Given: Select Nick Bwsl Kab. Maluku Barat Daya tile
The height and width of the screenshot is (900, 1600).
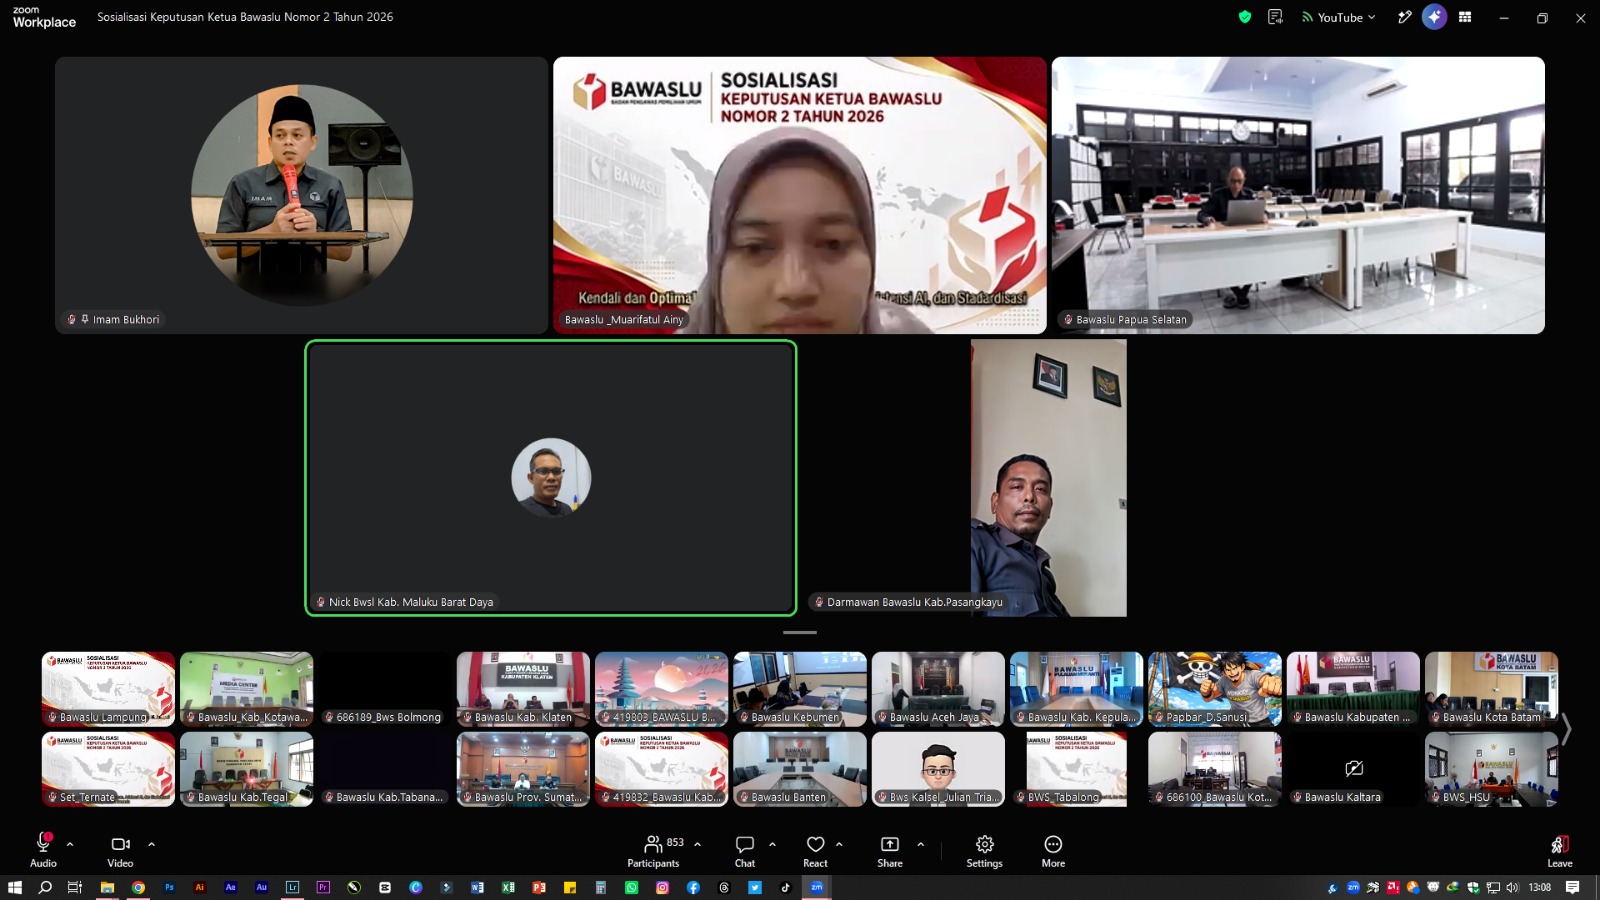Looking at the screenshot, I should point(551,478).
